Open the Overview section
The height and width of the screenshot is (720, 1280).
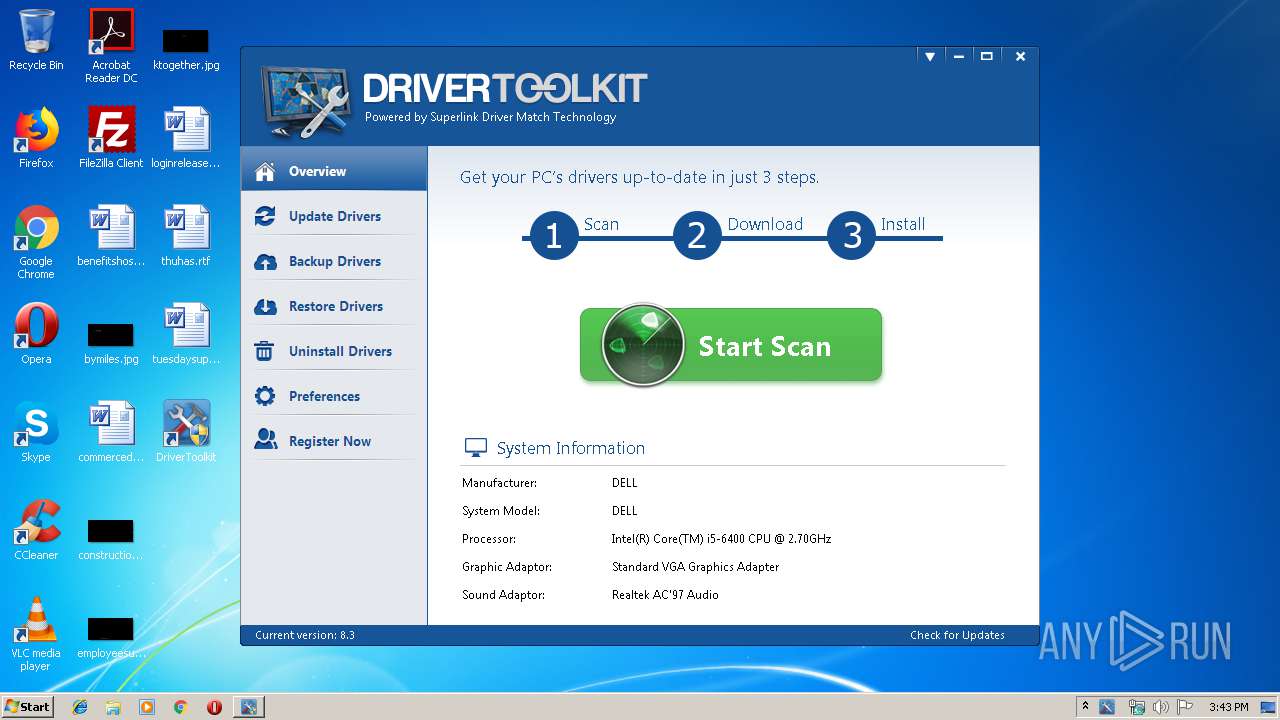334,171
